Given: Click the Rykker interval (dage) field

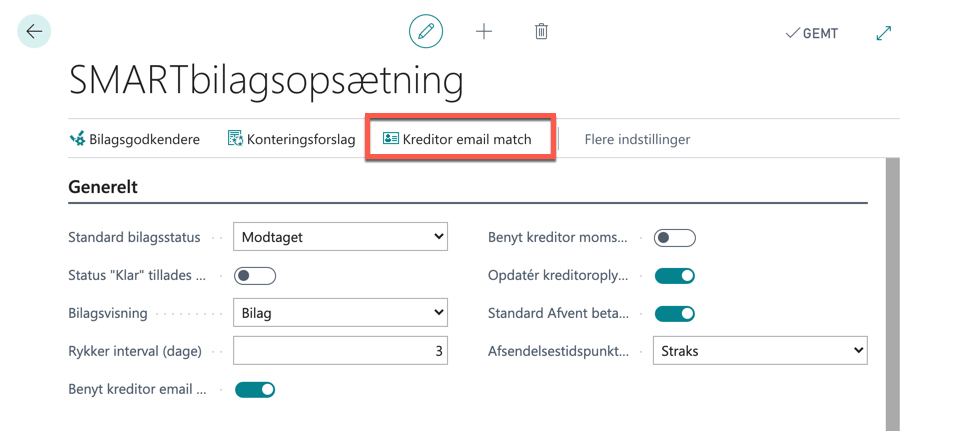Looking at the screenshot, I should [340, 351].
